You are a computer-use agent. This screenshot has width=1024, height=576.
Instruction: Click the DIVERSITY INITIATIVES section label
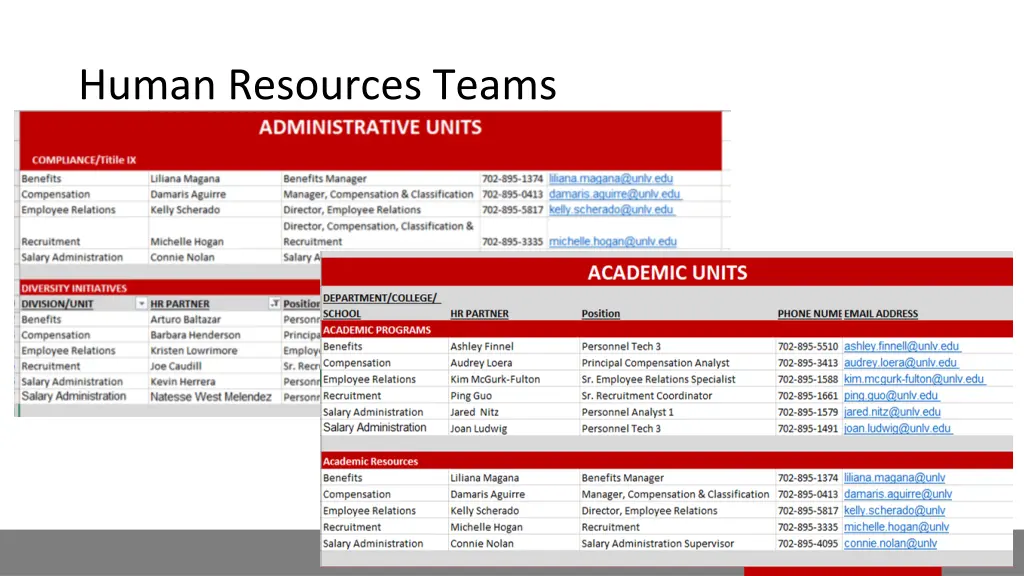[x=74, y=288]
